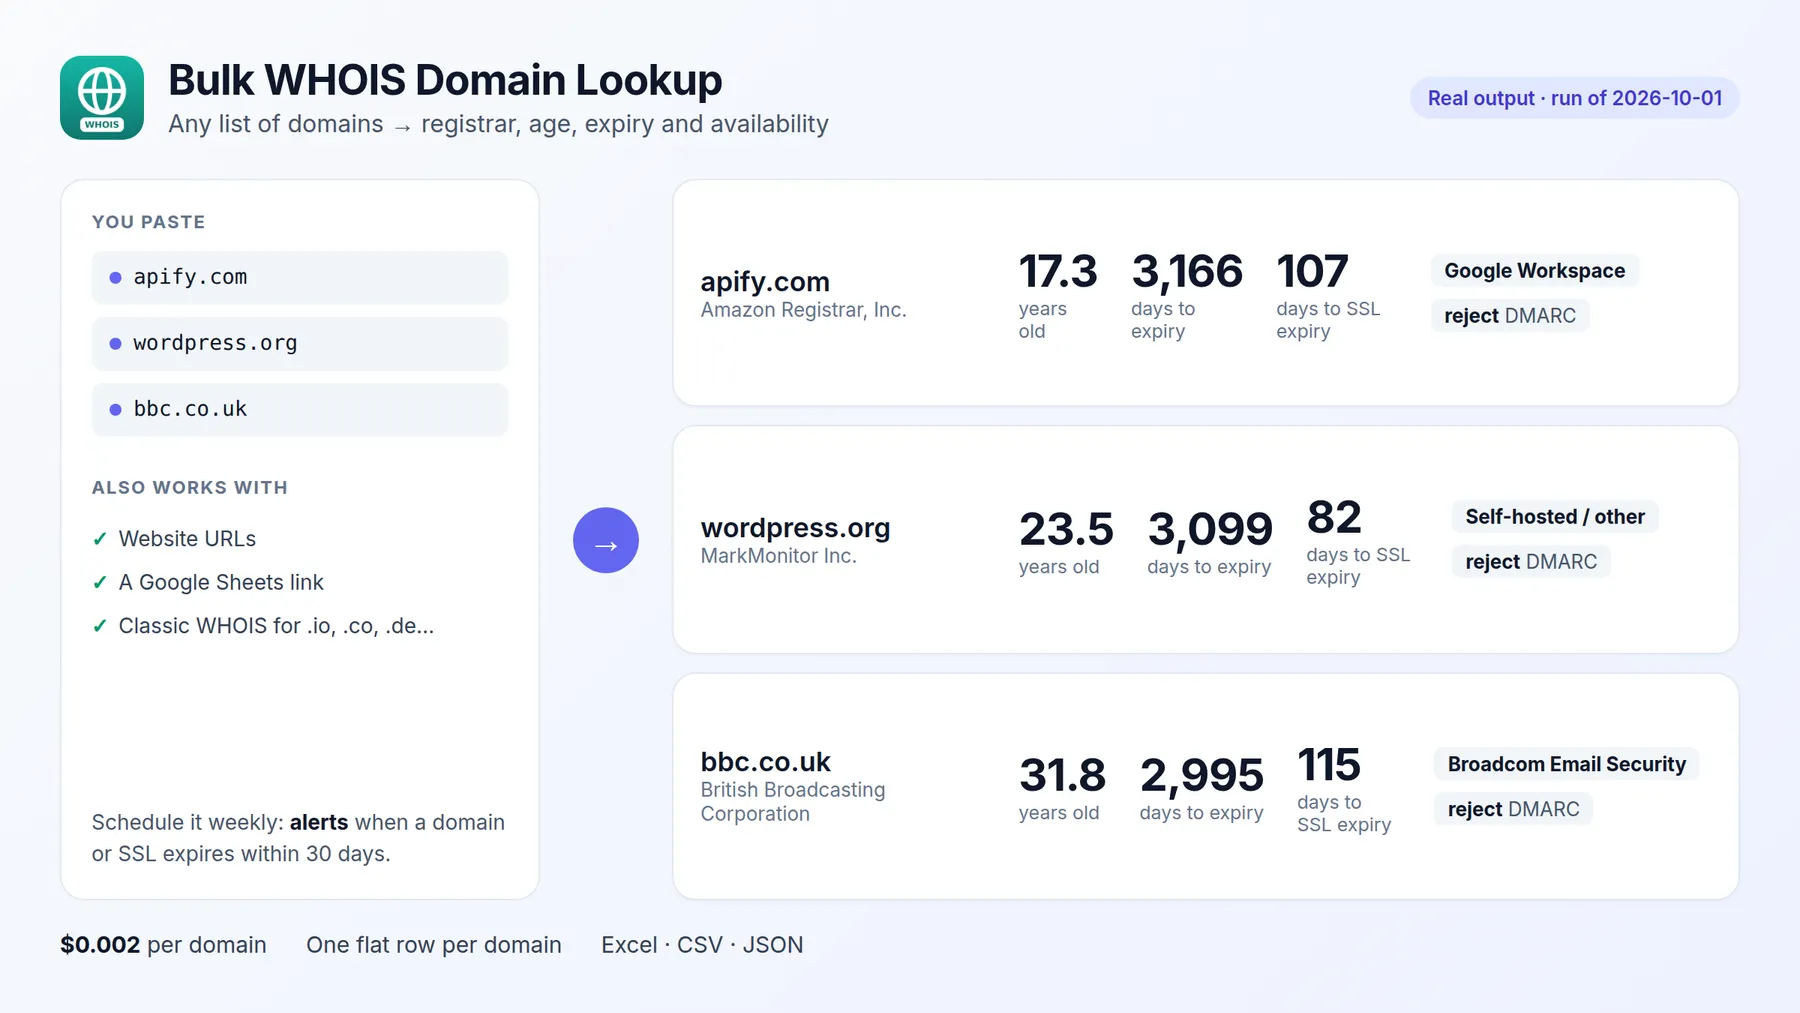Click the green WHOIS globe logo icon

[102, 98]
